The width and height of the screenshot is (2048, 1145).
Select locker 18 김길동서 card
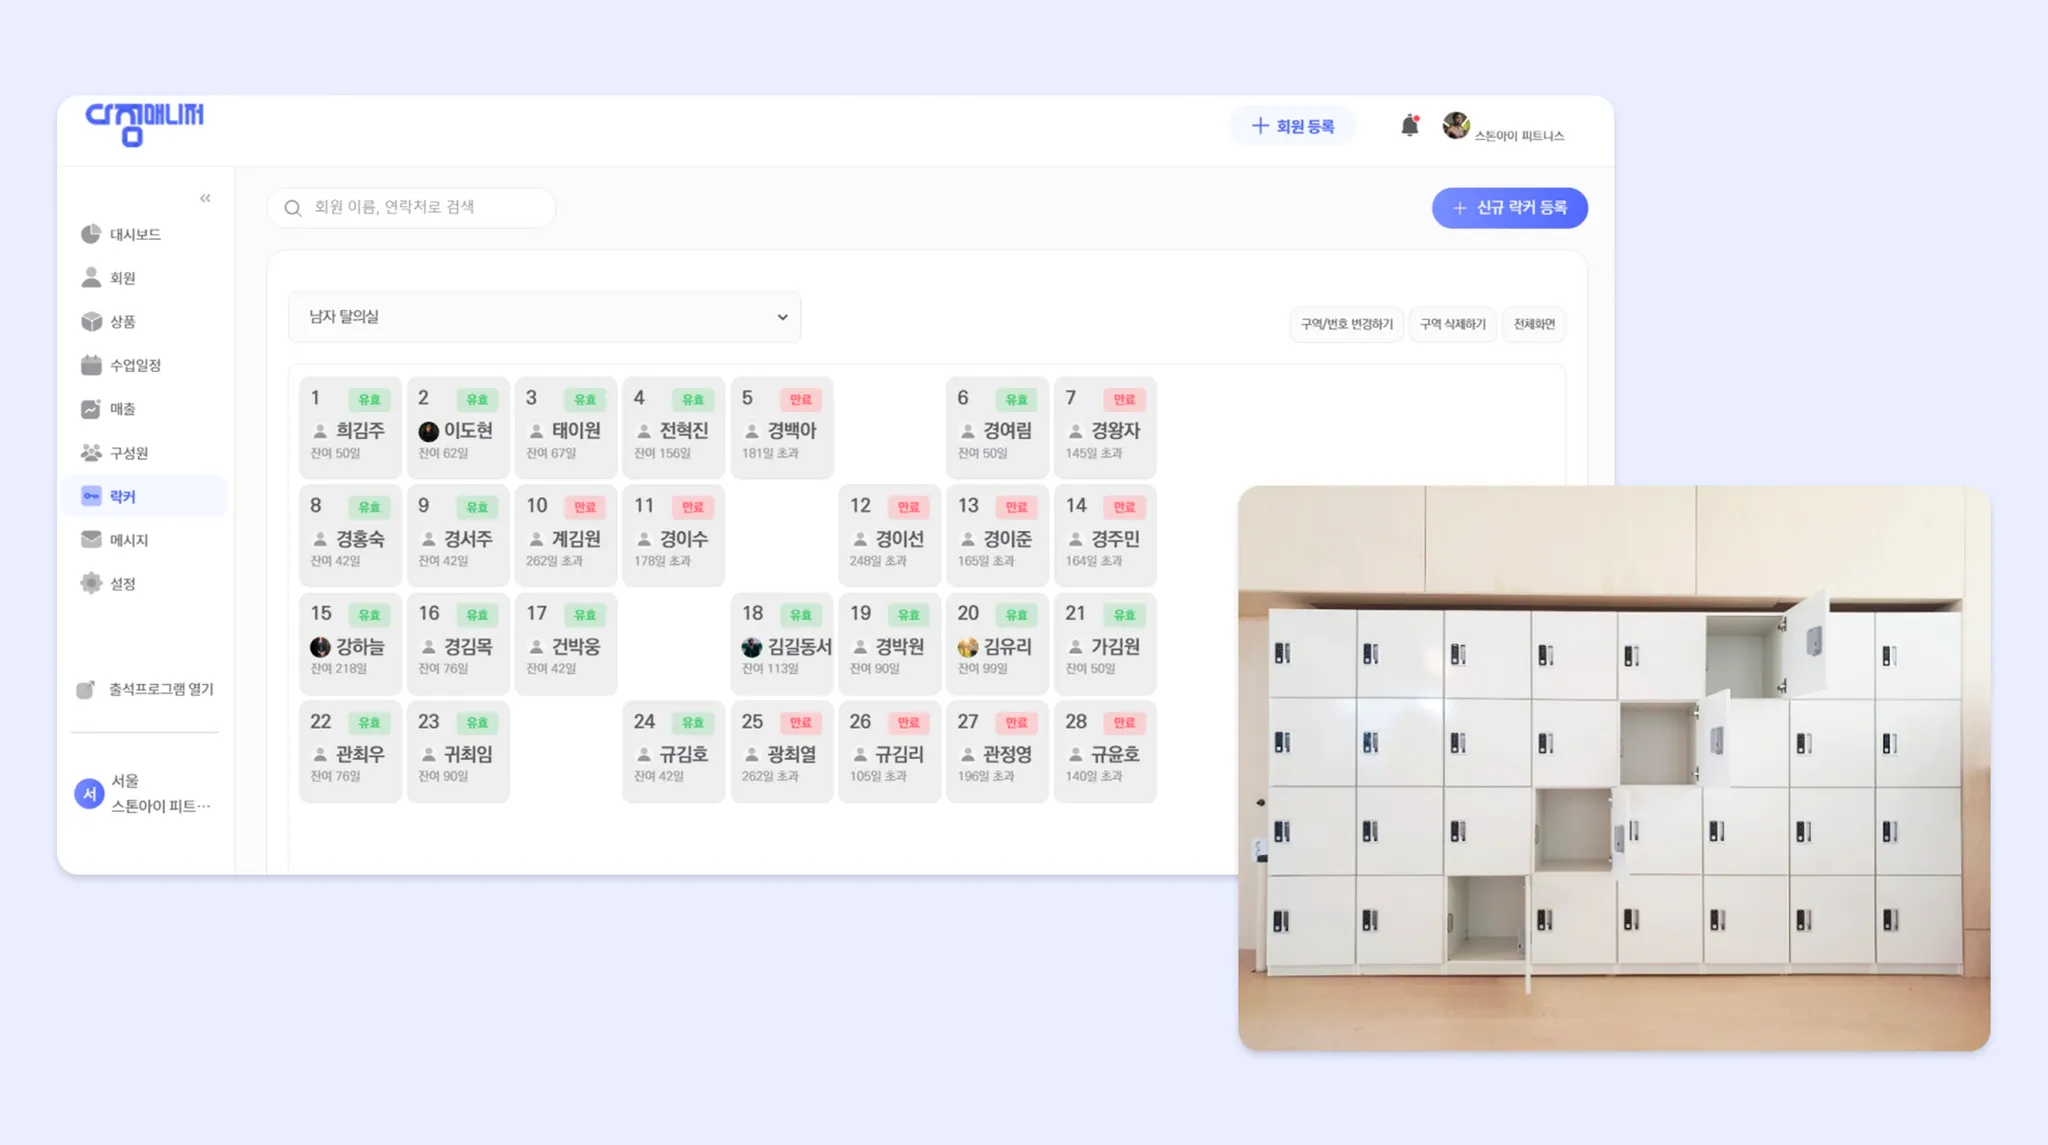click(781, 643)
